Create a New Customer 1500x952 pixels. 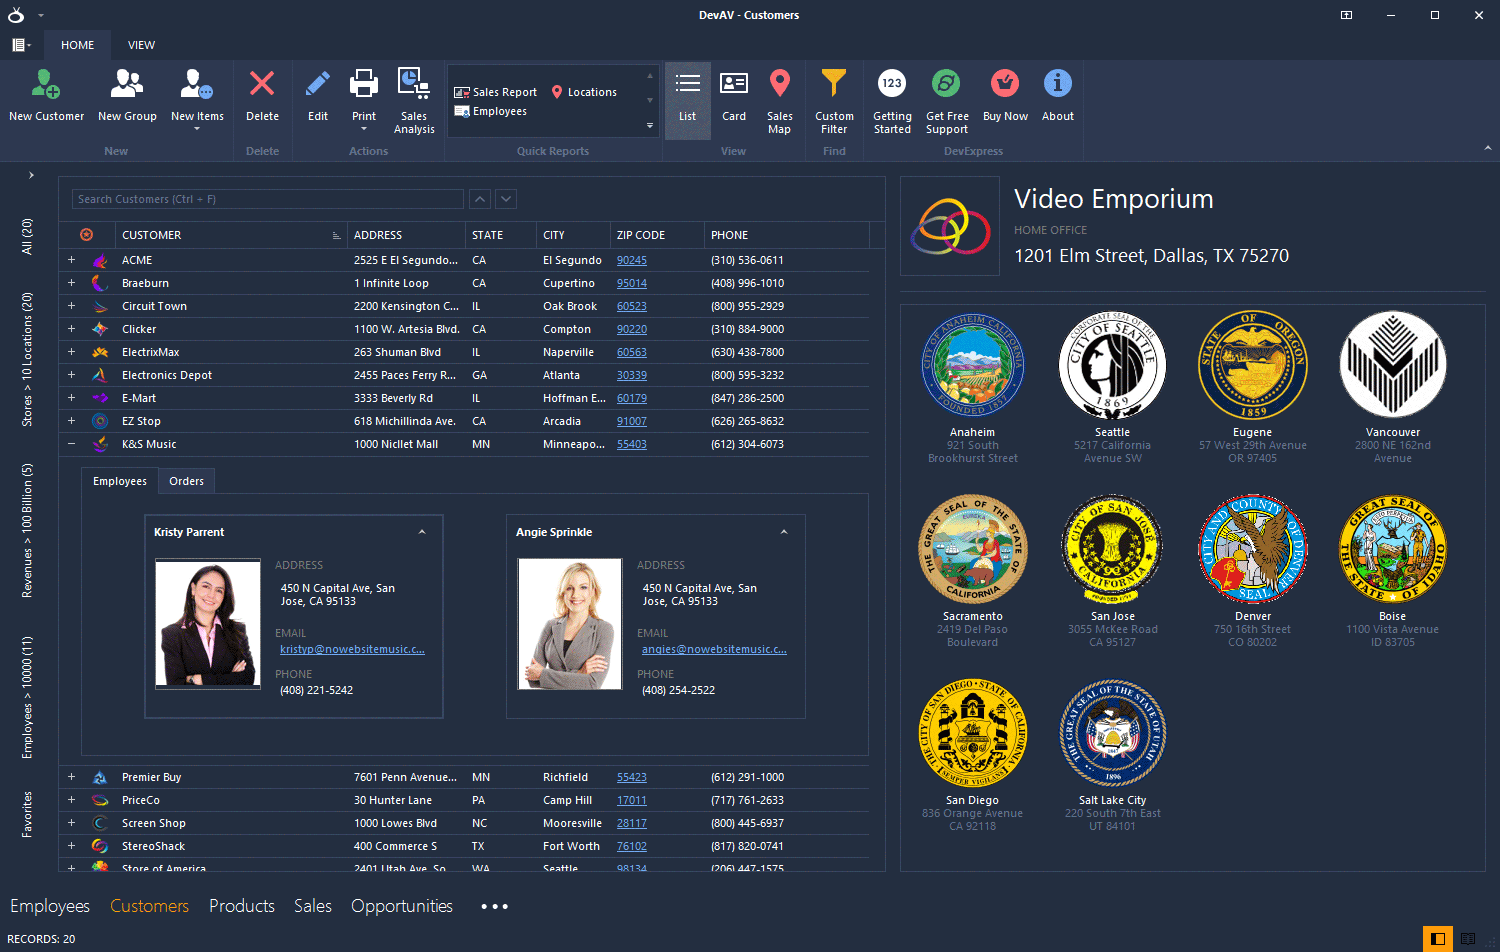pos(46,95)
